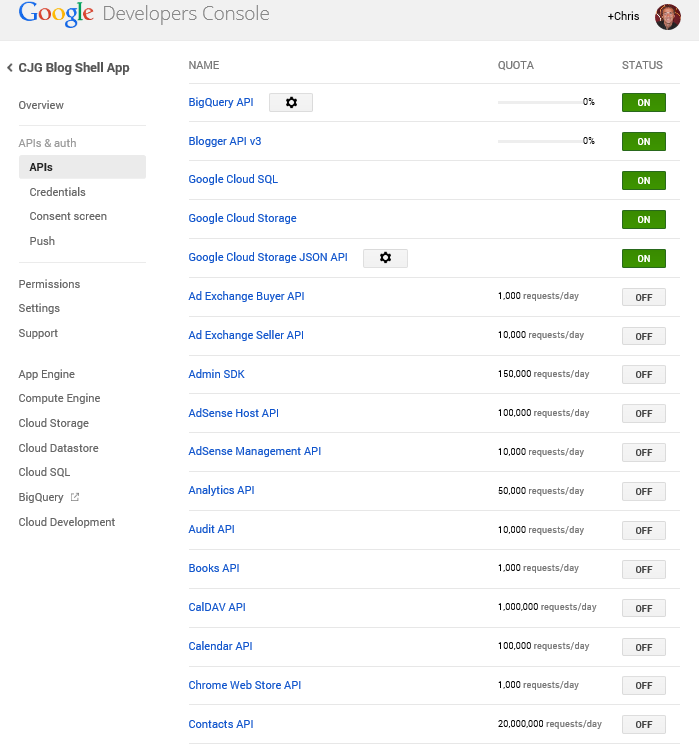Image resolution: width=699 pixels, height=753 pixels.
Task: Open the Admin SDK link
Action: pos(217,374)
